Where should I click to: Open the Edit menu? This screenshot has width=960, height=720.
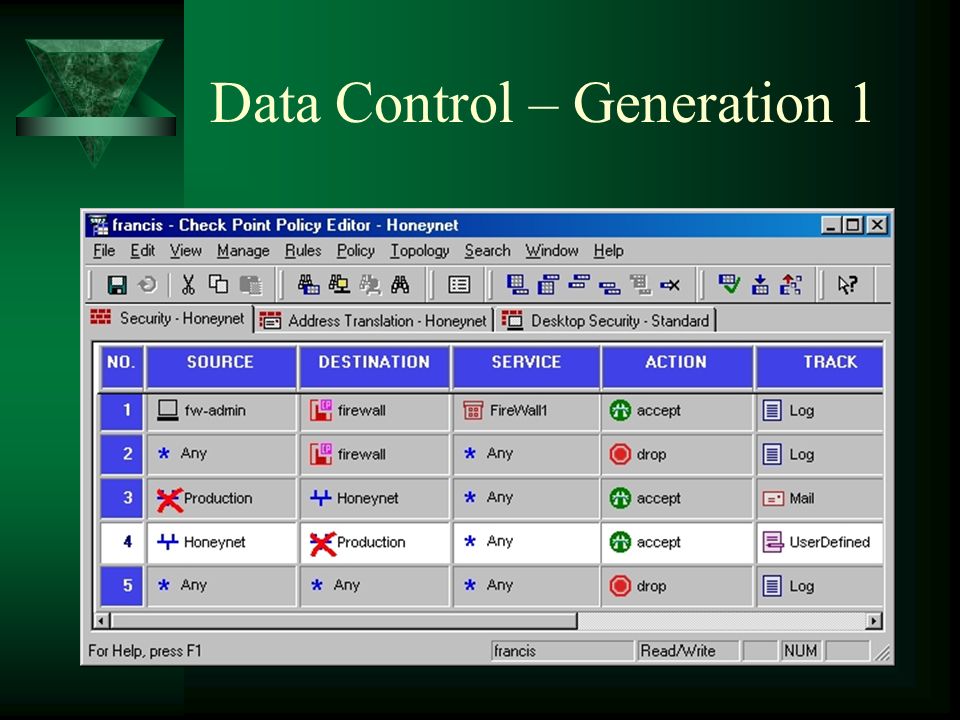click(x=143, y=251)
